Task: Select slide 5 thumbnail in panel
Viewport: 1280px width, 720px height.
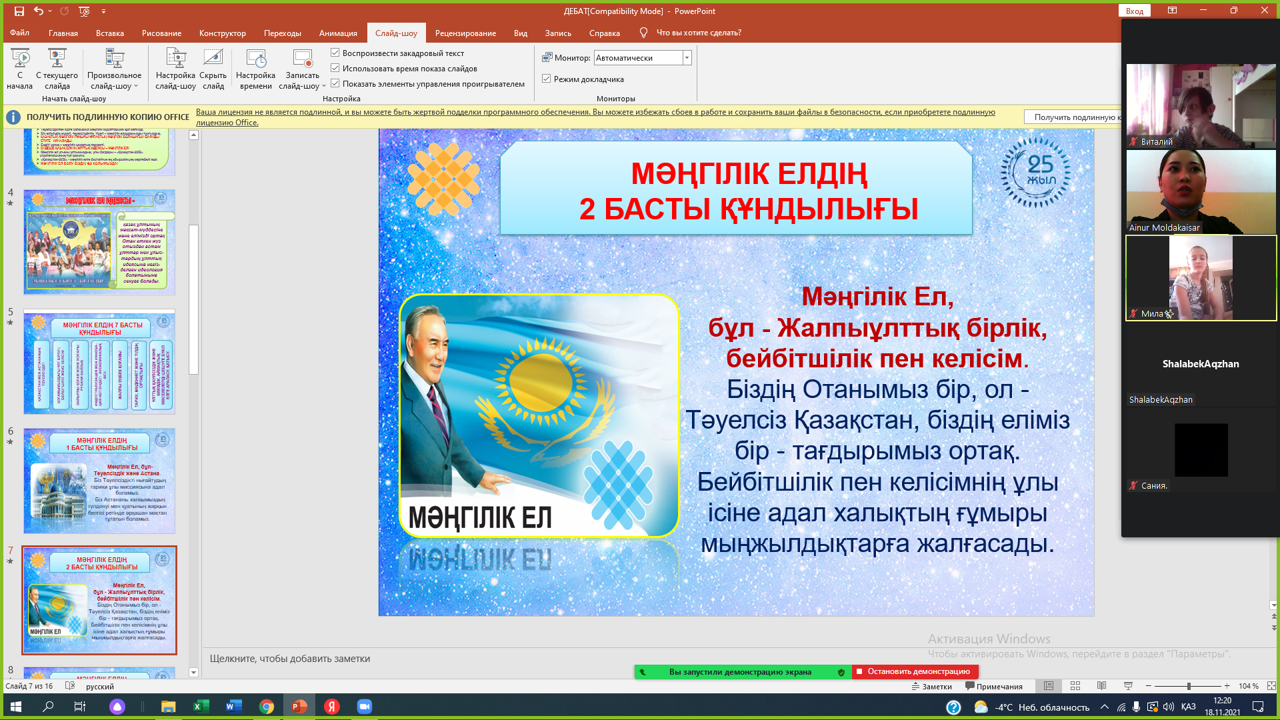Action: (99, 361)
